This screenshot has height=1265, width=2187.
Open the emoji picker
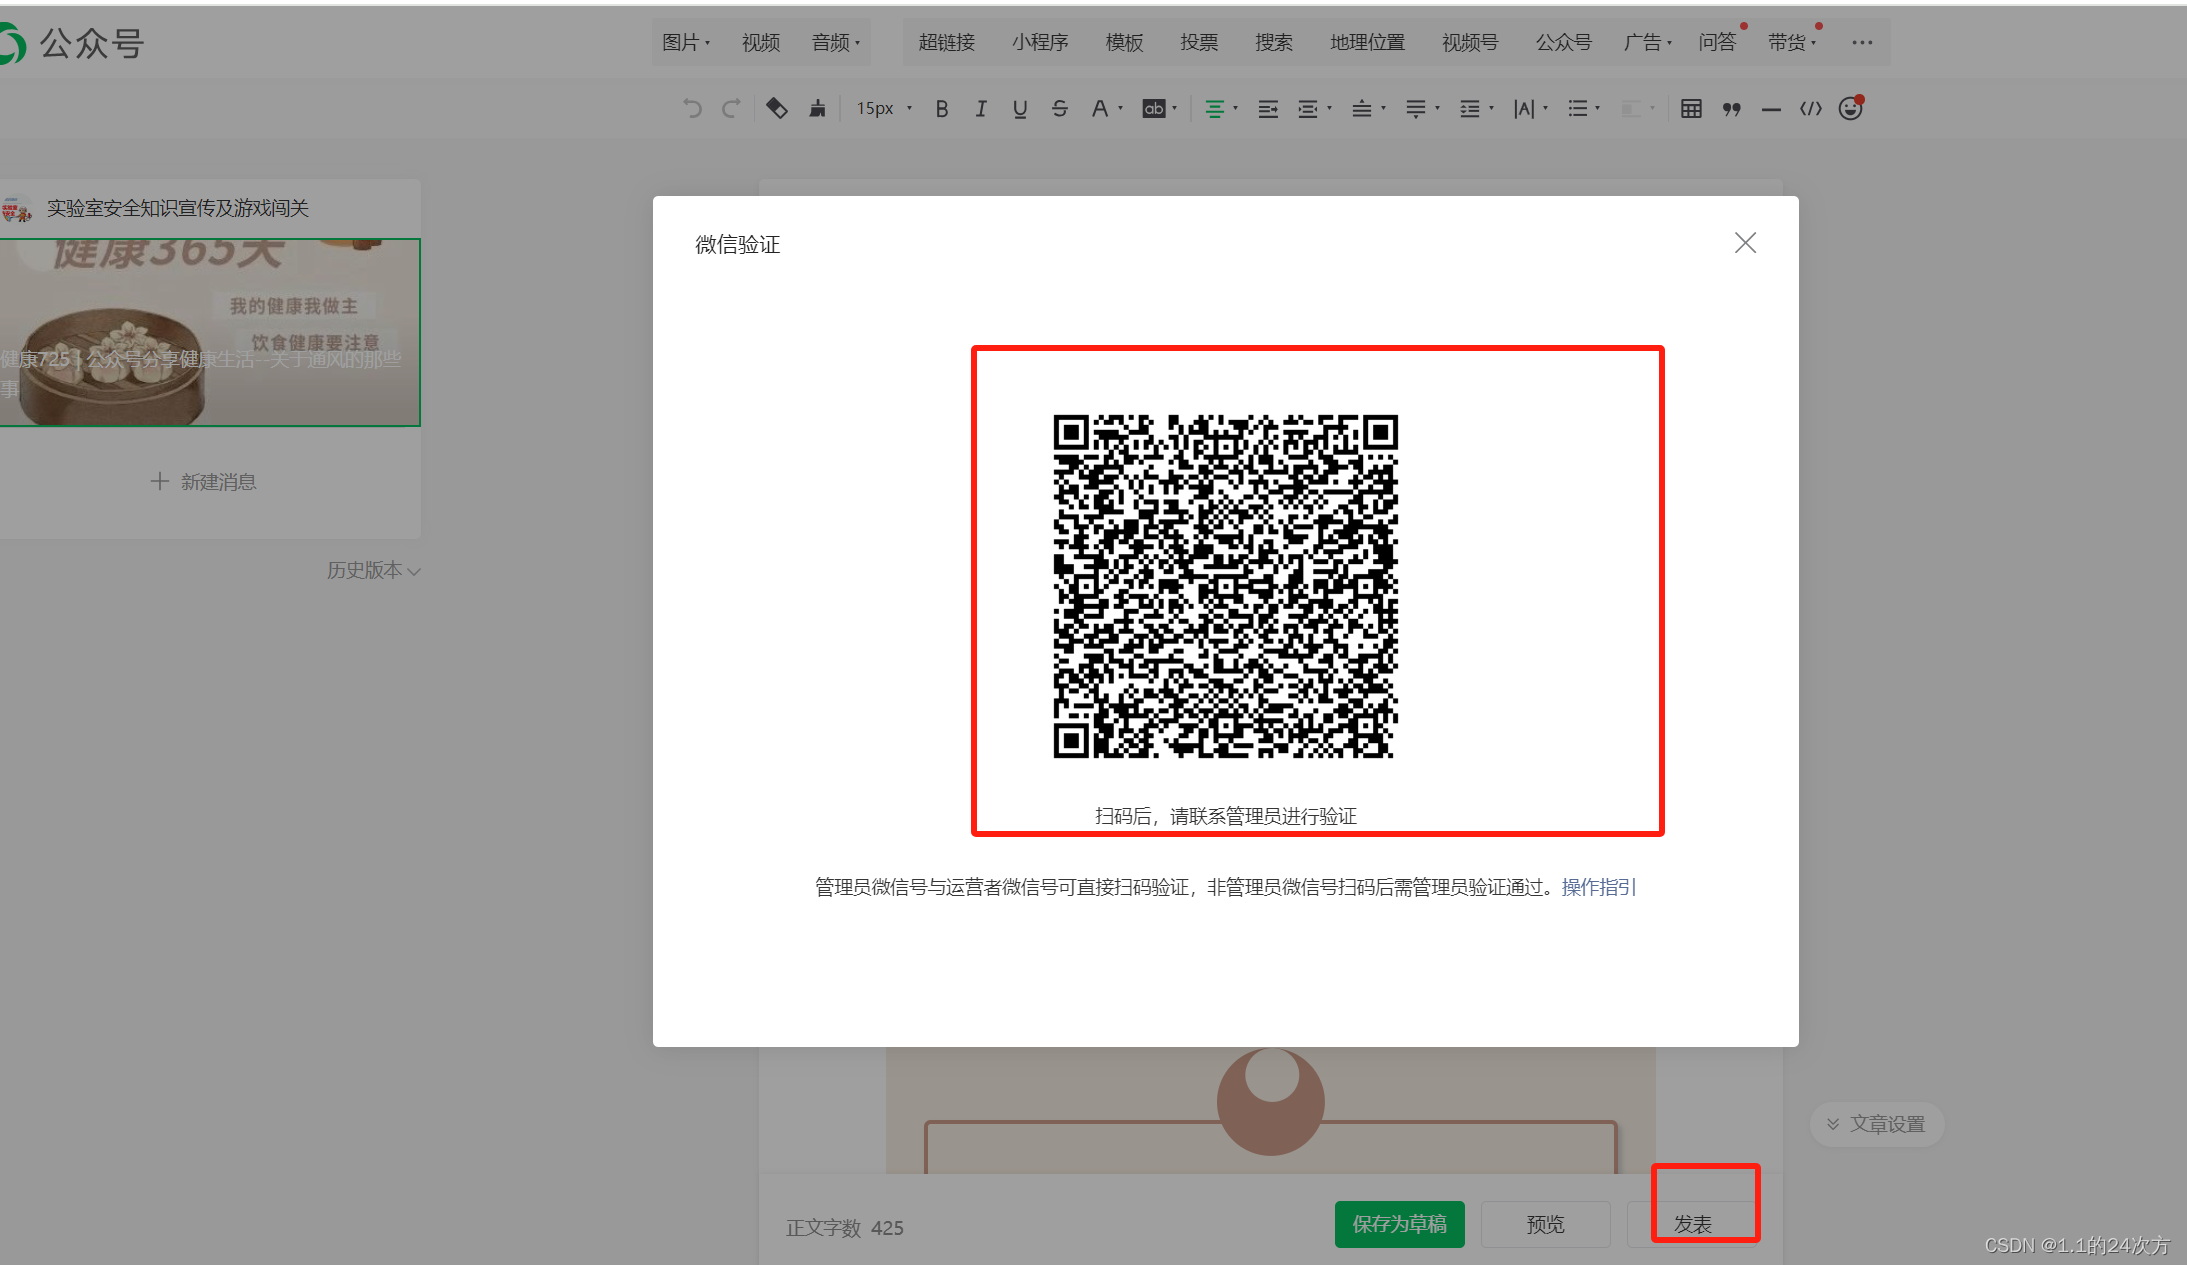click(1850, 109)
